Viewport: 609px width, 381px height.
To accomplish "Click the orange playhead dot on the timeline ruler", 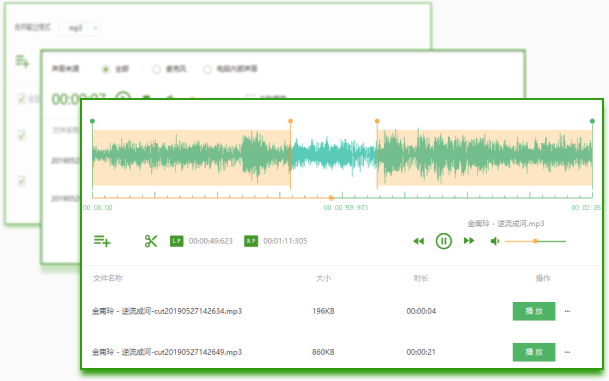I will click(331, 198).
